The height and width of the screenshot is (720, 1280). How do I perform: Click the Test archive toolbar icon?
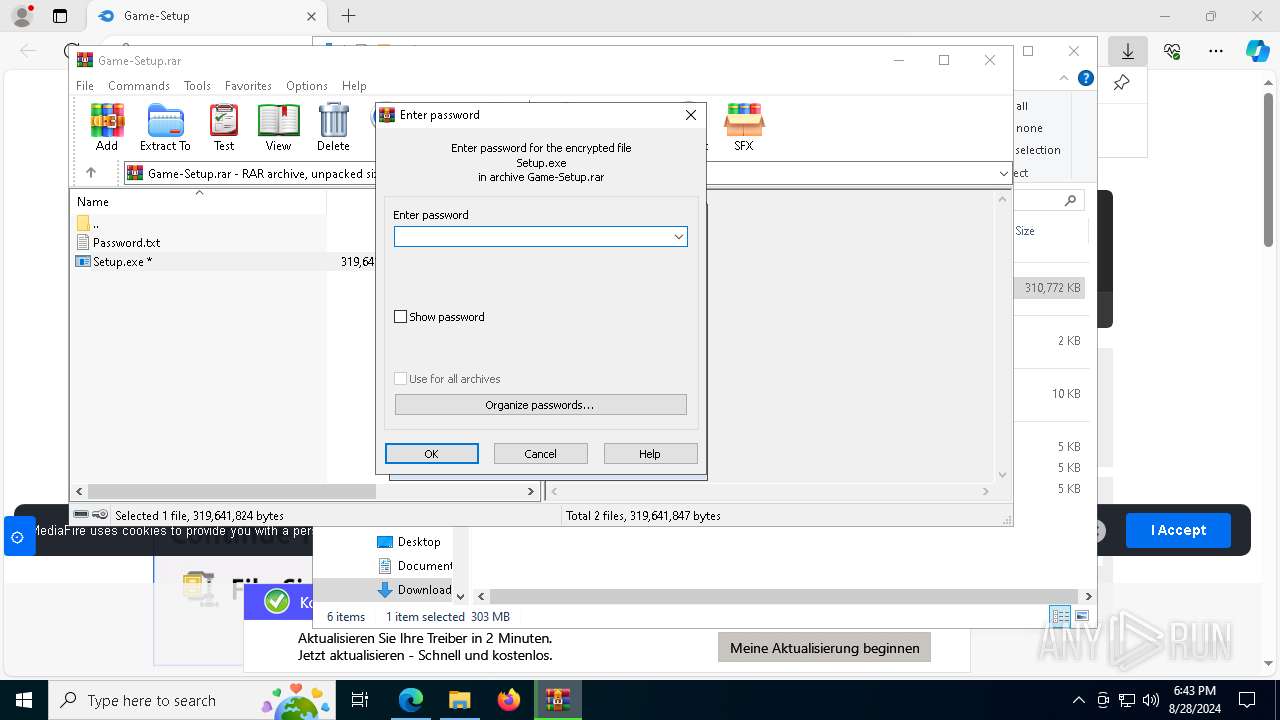coord(224,127)
